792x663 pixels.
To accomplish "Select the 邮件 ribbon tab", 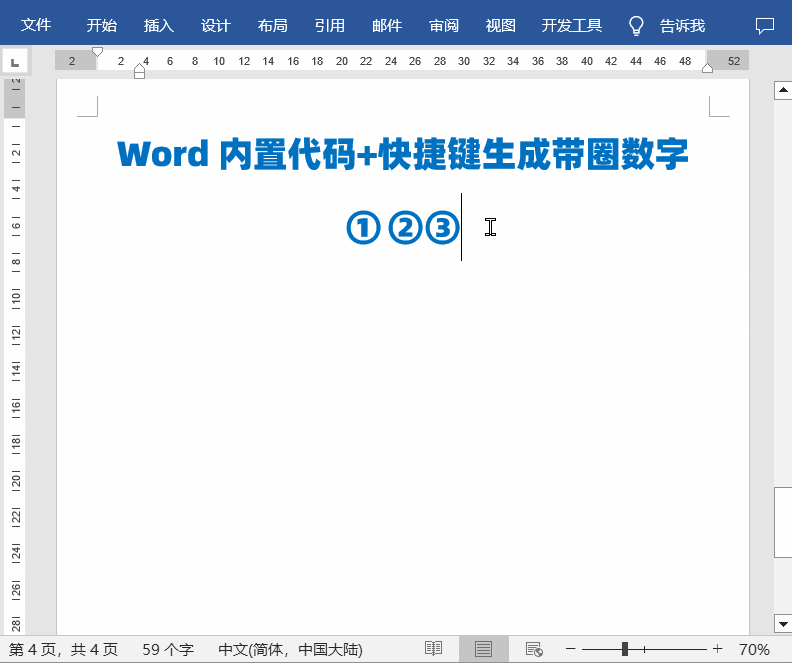I will [387, 25].
